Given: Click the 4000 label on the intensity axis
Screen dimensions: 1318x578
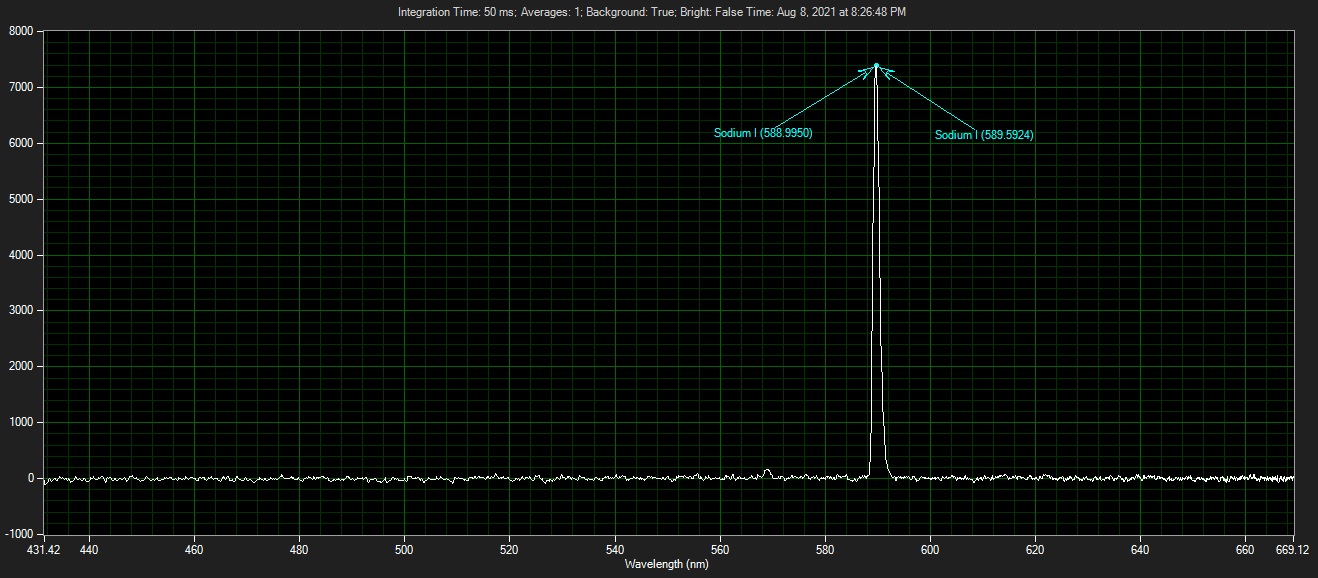Looking at the screenshot, I should (x=21, y=255).
